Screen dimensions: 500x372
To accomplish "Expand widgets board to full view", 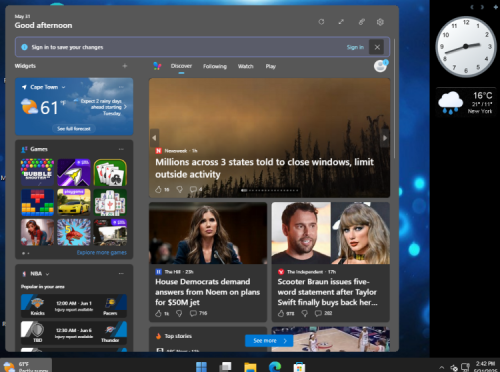I will pyautogui.click(x=341, y=22).
